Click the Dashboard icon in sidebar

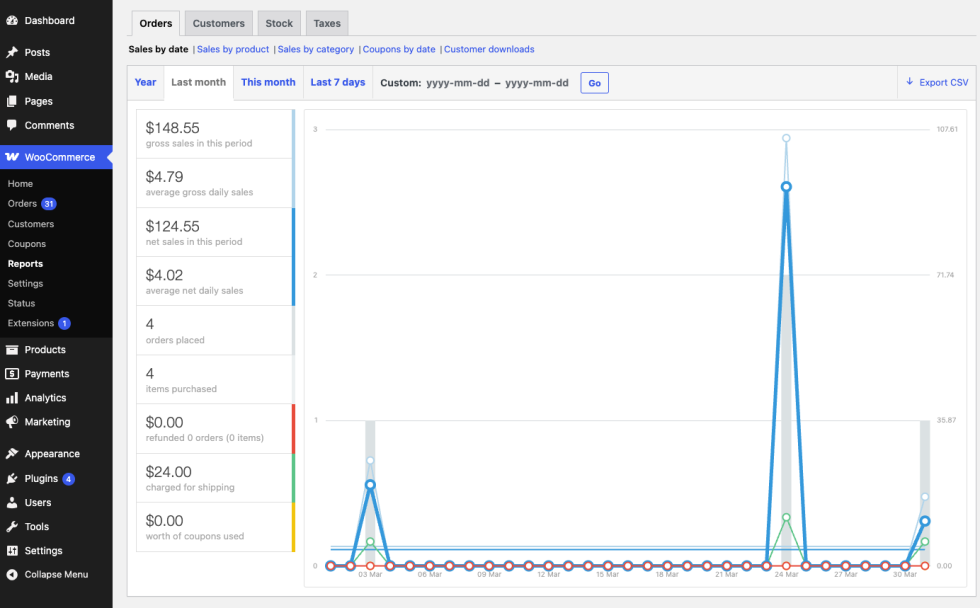(x=12, y=20)
